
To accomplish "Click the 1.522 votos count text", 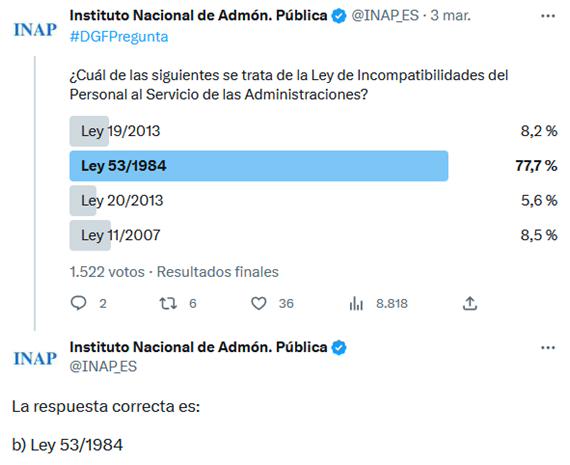I will pos(107,272).
